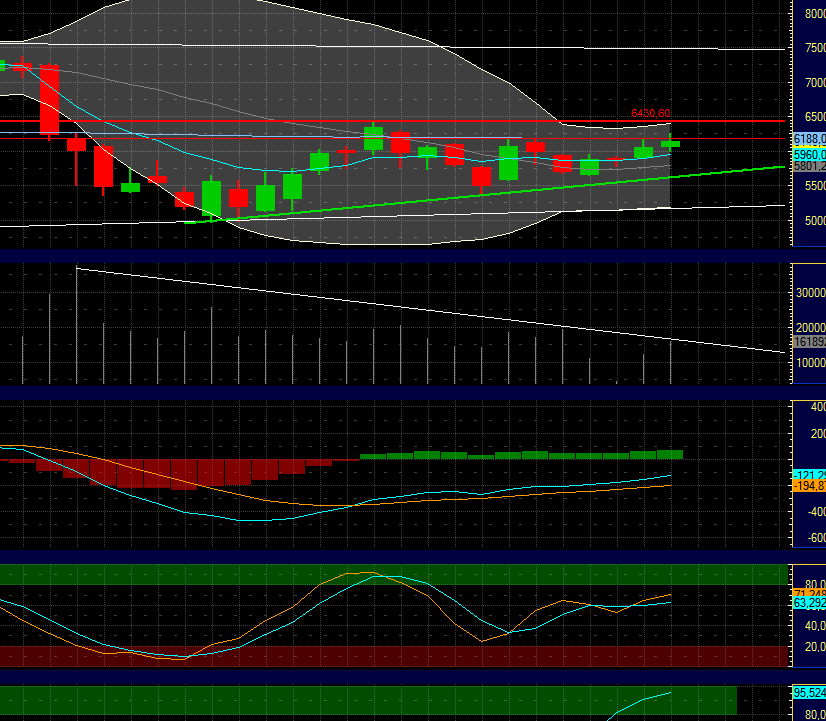Select the orange 71.248 stochastic value tag
The width and height of the screenshot is (826, 721).
tap(805, 593)
